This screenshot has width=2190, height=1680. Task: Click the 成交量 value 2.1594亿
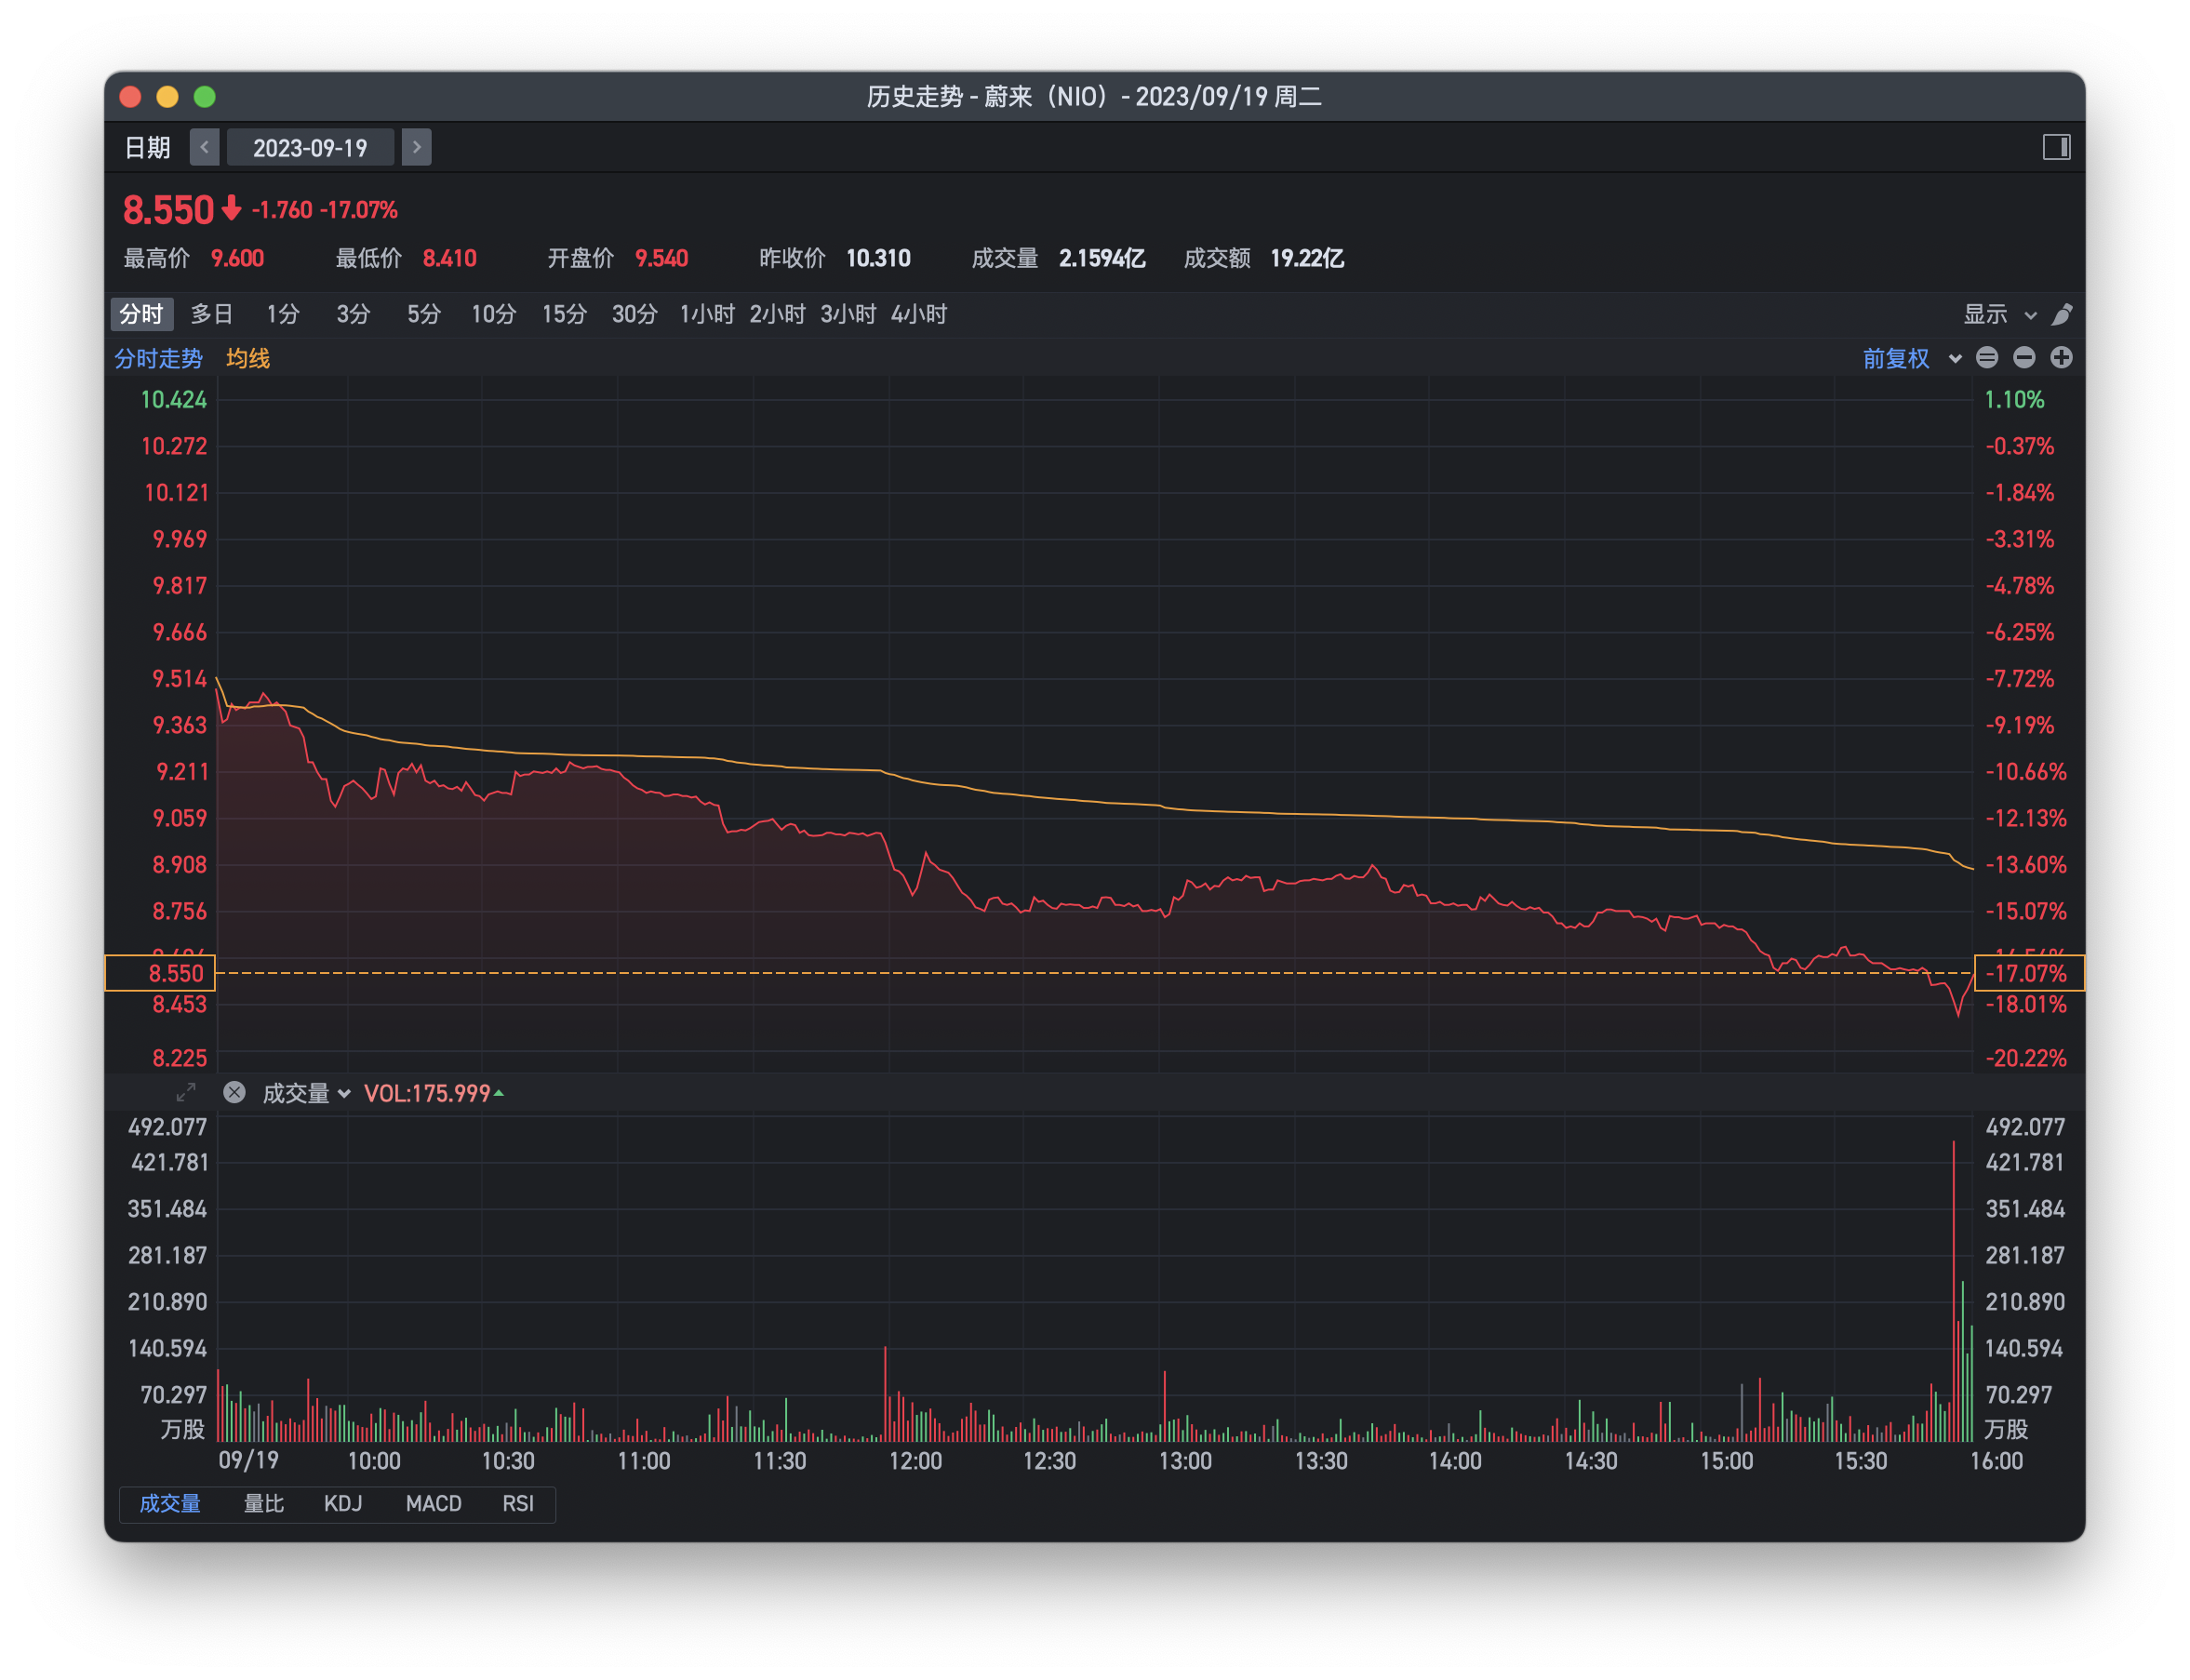coord(1102,258)
